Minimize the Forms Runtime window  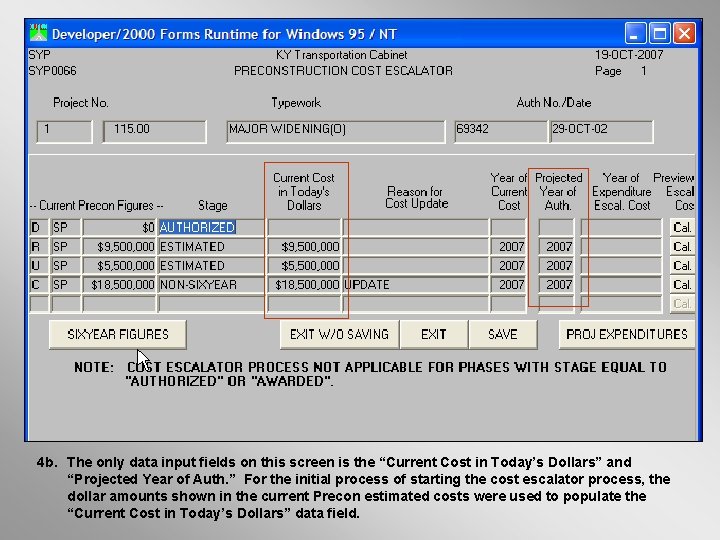635,33
